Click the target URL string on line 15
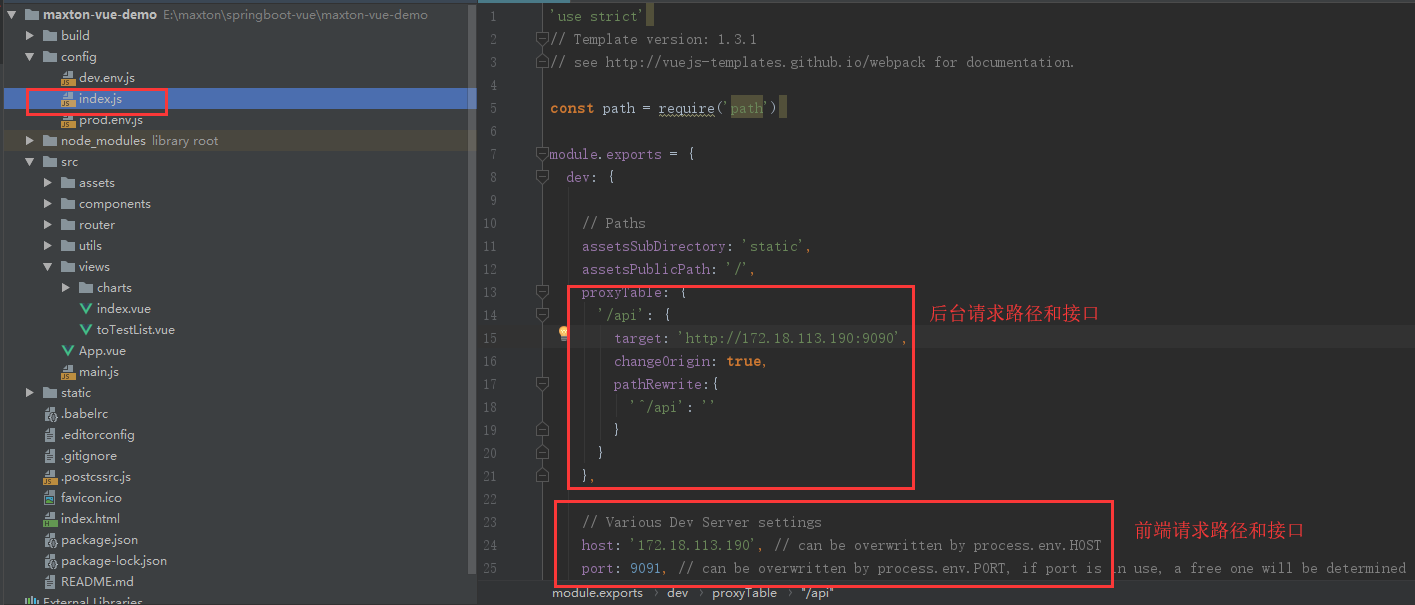Image resolution: width=1415 pixels, height=605 pixels. pos(789,338)
